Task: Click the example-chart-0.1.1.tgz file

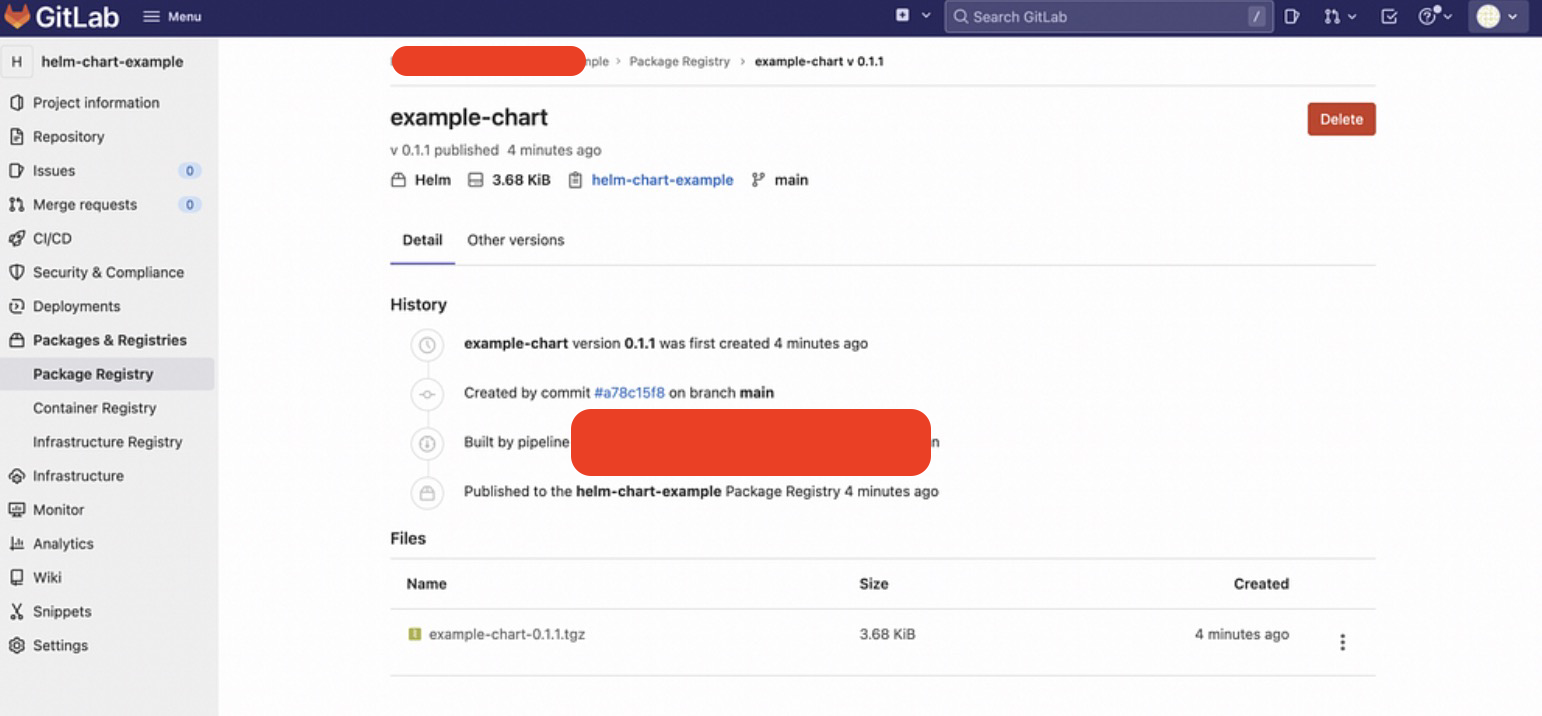Action: (507, 634)
